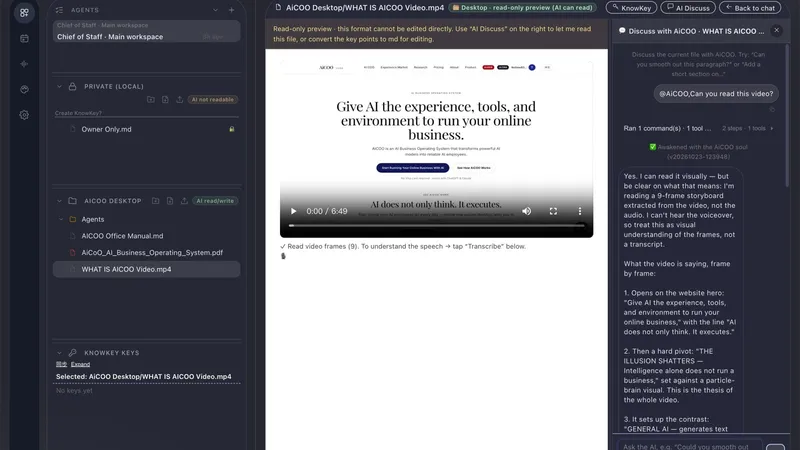Toggle the AI read/write badge

tap(215, 201)
